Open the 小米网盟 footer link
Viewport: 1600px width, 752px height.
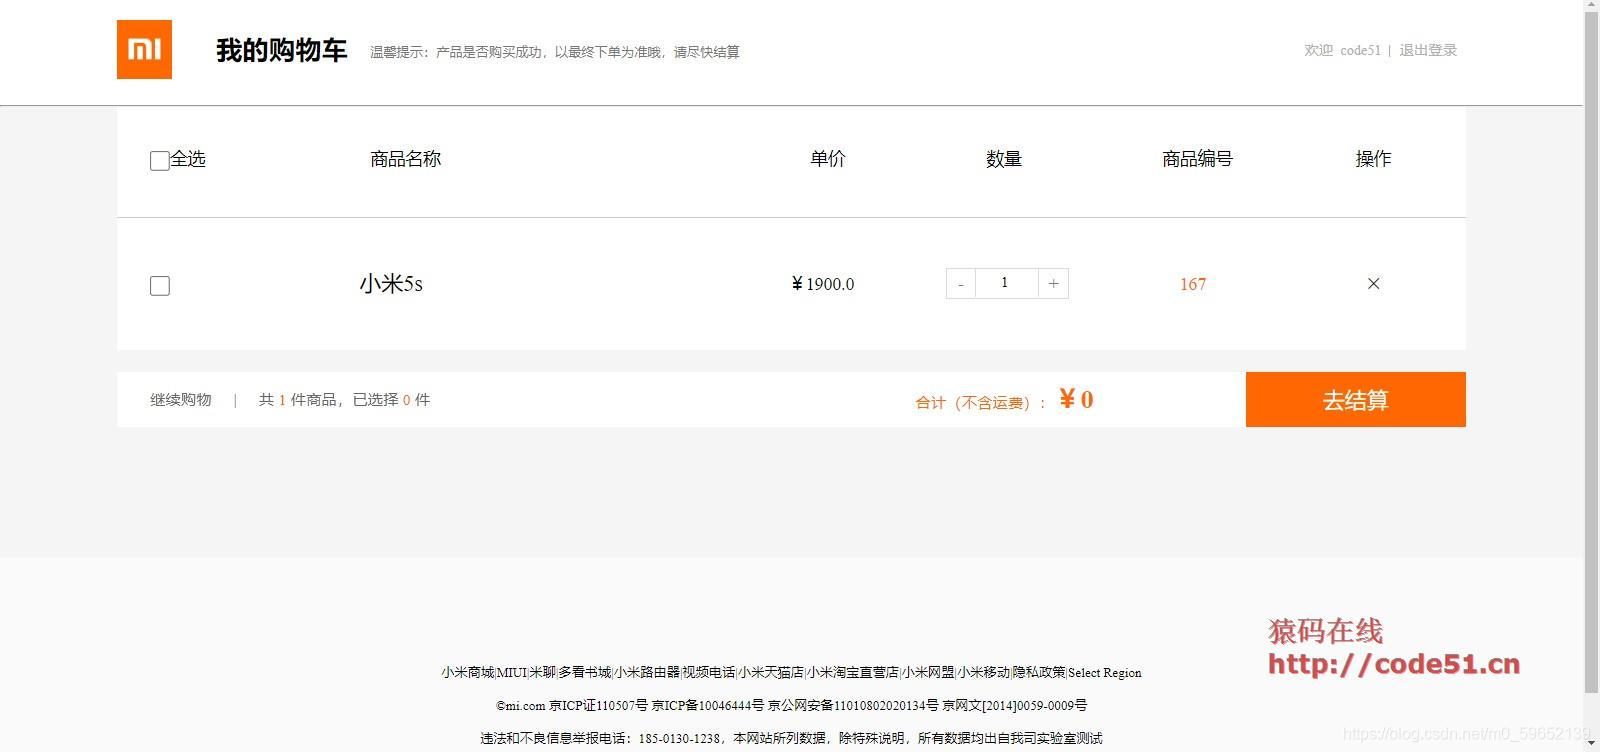(x=928, y=672)
